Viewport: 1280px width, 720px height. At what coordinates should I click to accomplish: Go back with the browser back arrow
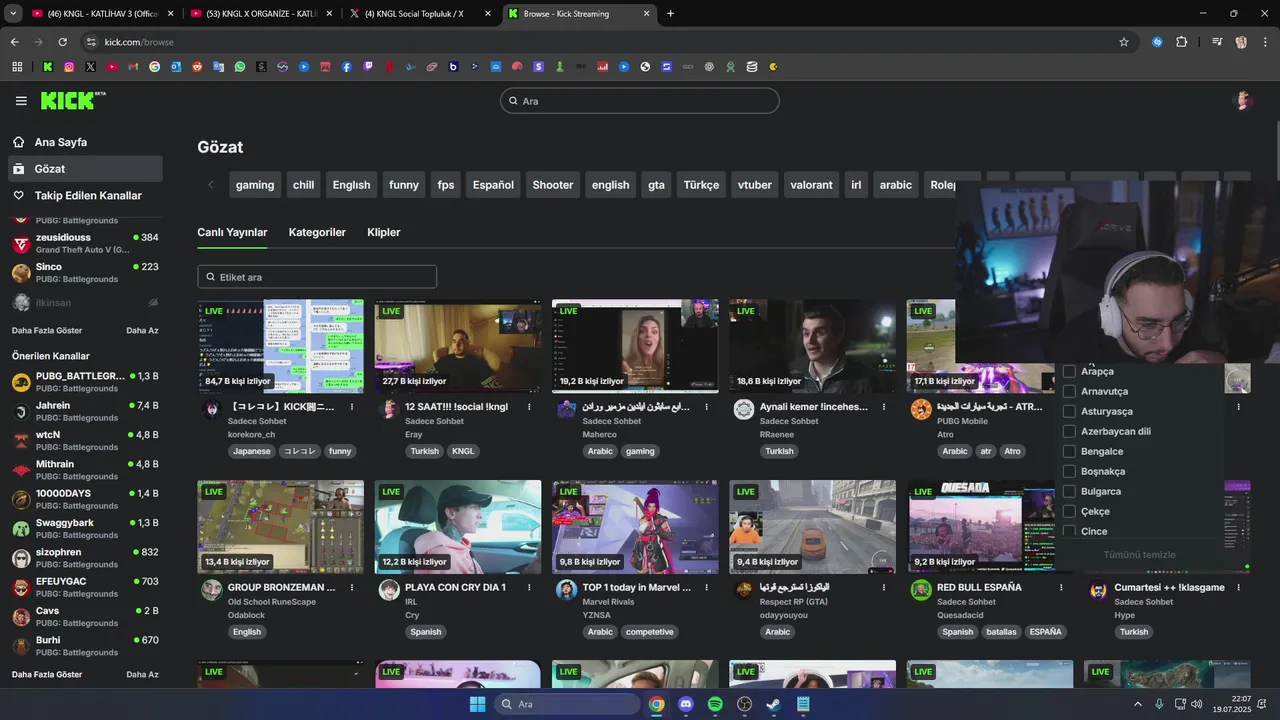click(14, 42)
